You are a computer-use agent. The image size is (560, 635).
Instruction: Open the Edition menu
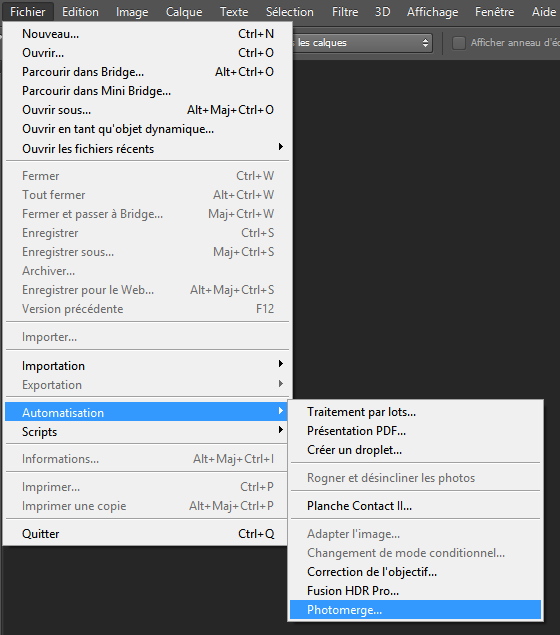pyautogui.click(x=80, y=12)
